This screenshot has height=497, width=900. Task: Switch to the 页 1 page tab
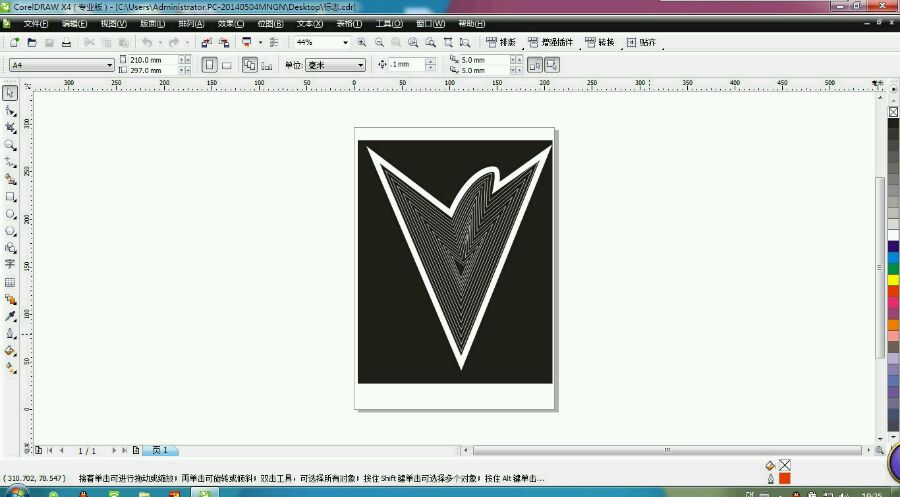(x=160, y=451)
